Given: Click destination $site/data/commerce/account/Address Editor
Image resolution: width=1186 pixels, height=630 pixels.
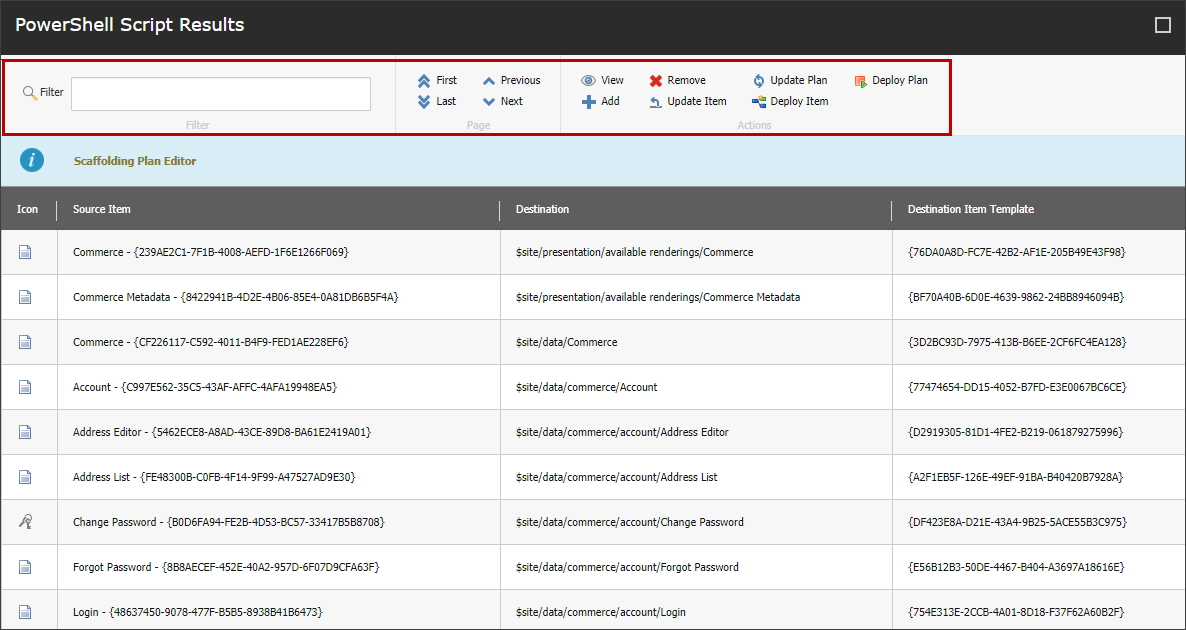Looking at the screenshot, I should coord(622,432).
